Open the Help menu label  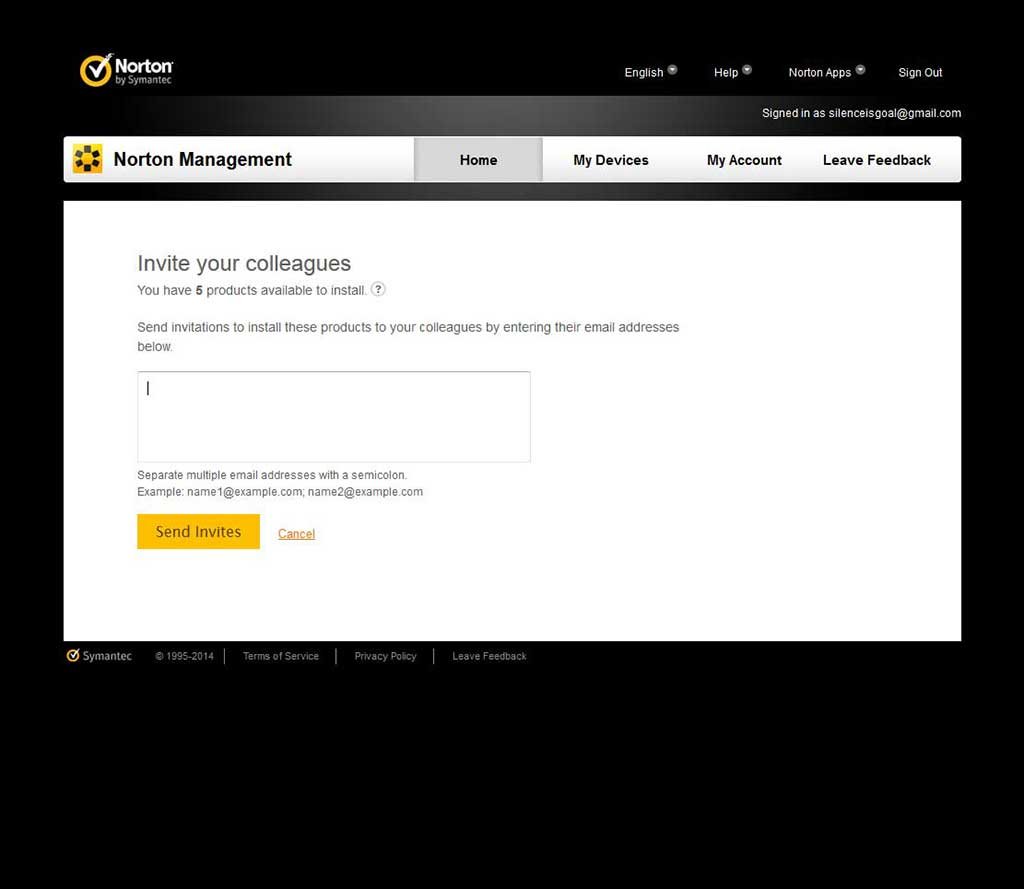(x=726, y=73)
